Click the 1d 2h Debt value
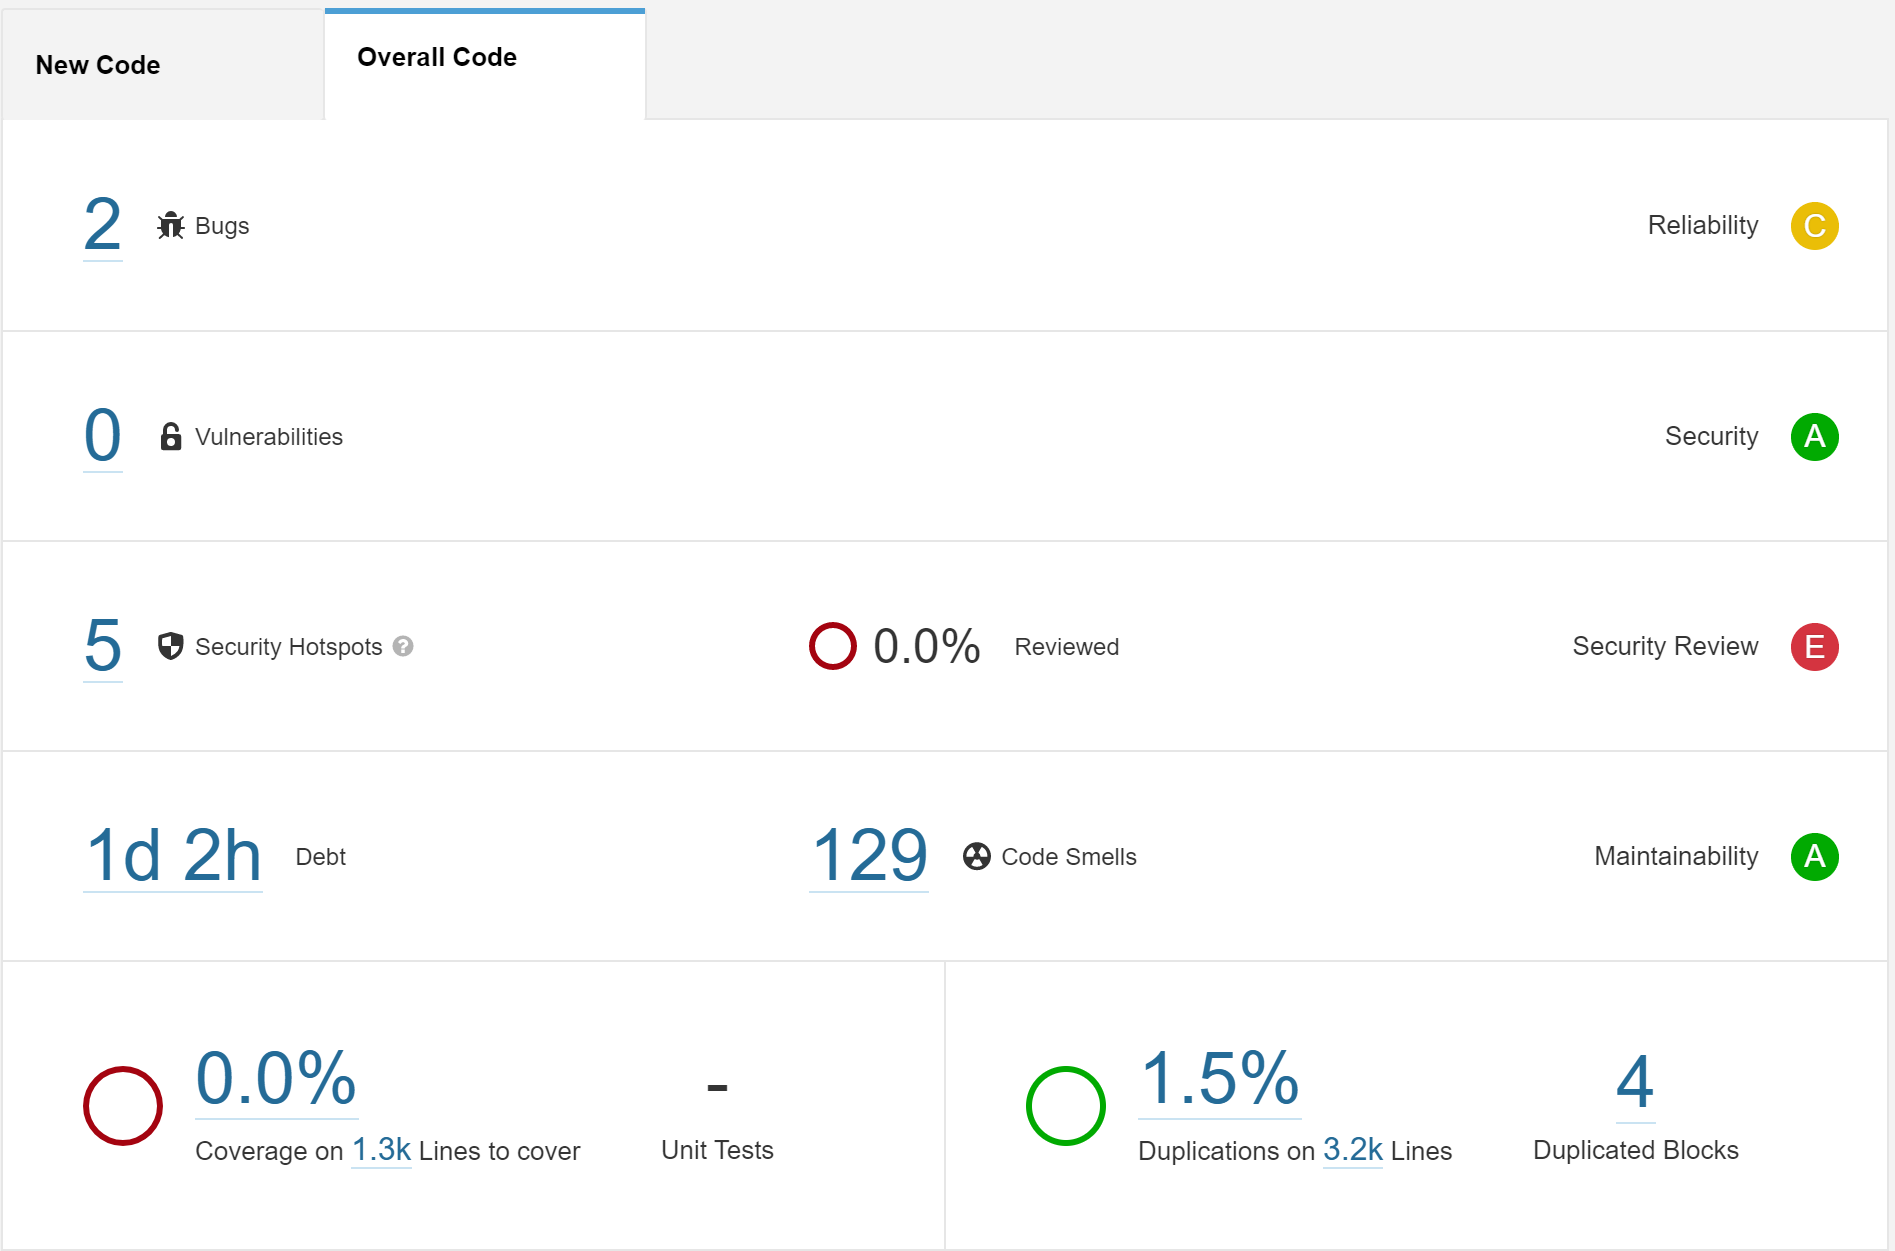 pyautogui.click(x=173, y=855)
